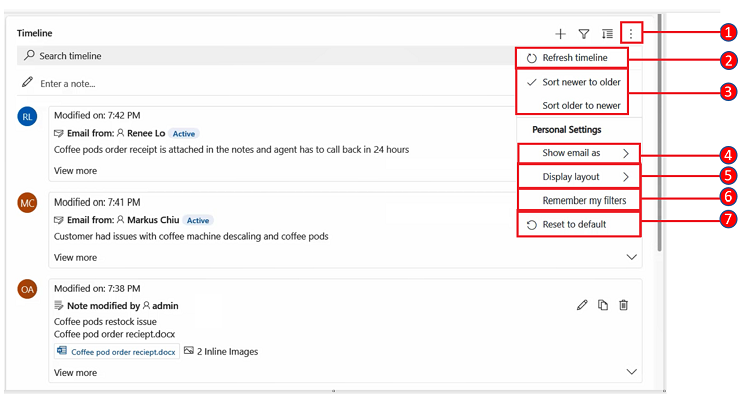Open Coffee pod order reciept.docx attachment
The height and width of the screenshot is (400, 746).
[122, 352]
